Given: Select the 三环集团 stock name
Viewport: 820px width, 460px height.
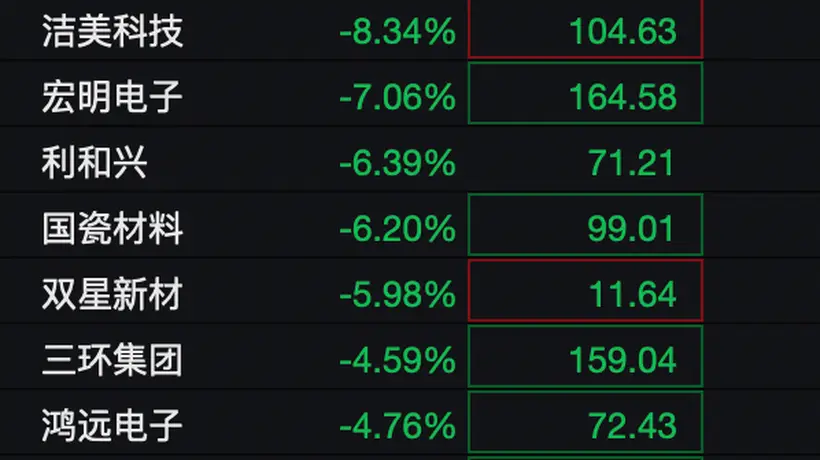Looking at the screenshot, I should click(x=112, y=360).
